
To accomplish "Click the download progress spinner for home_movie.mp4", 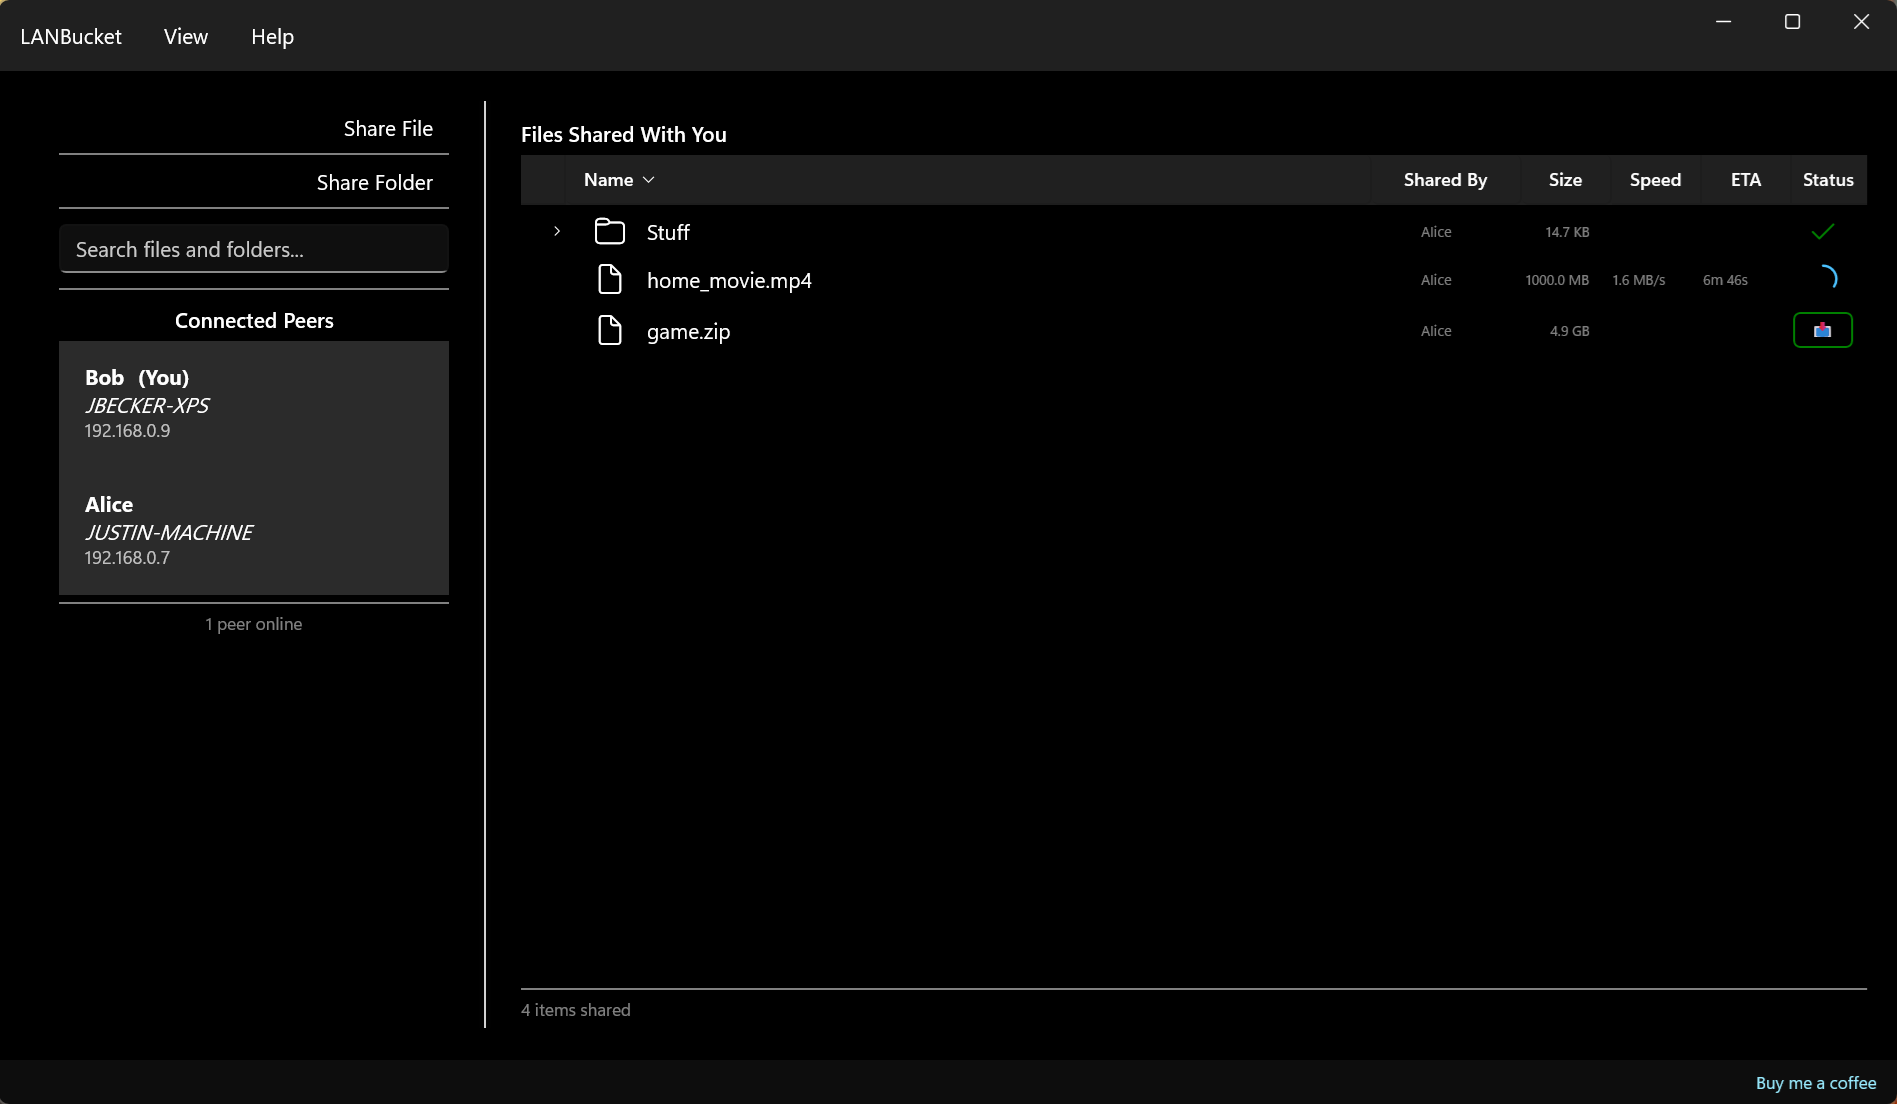I will click(1828, 278).
